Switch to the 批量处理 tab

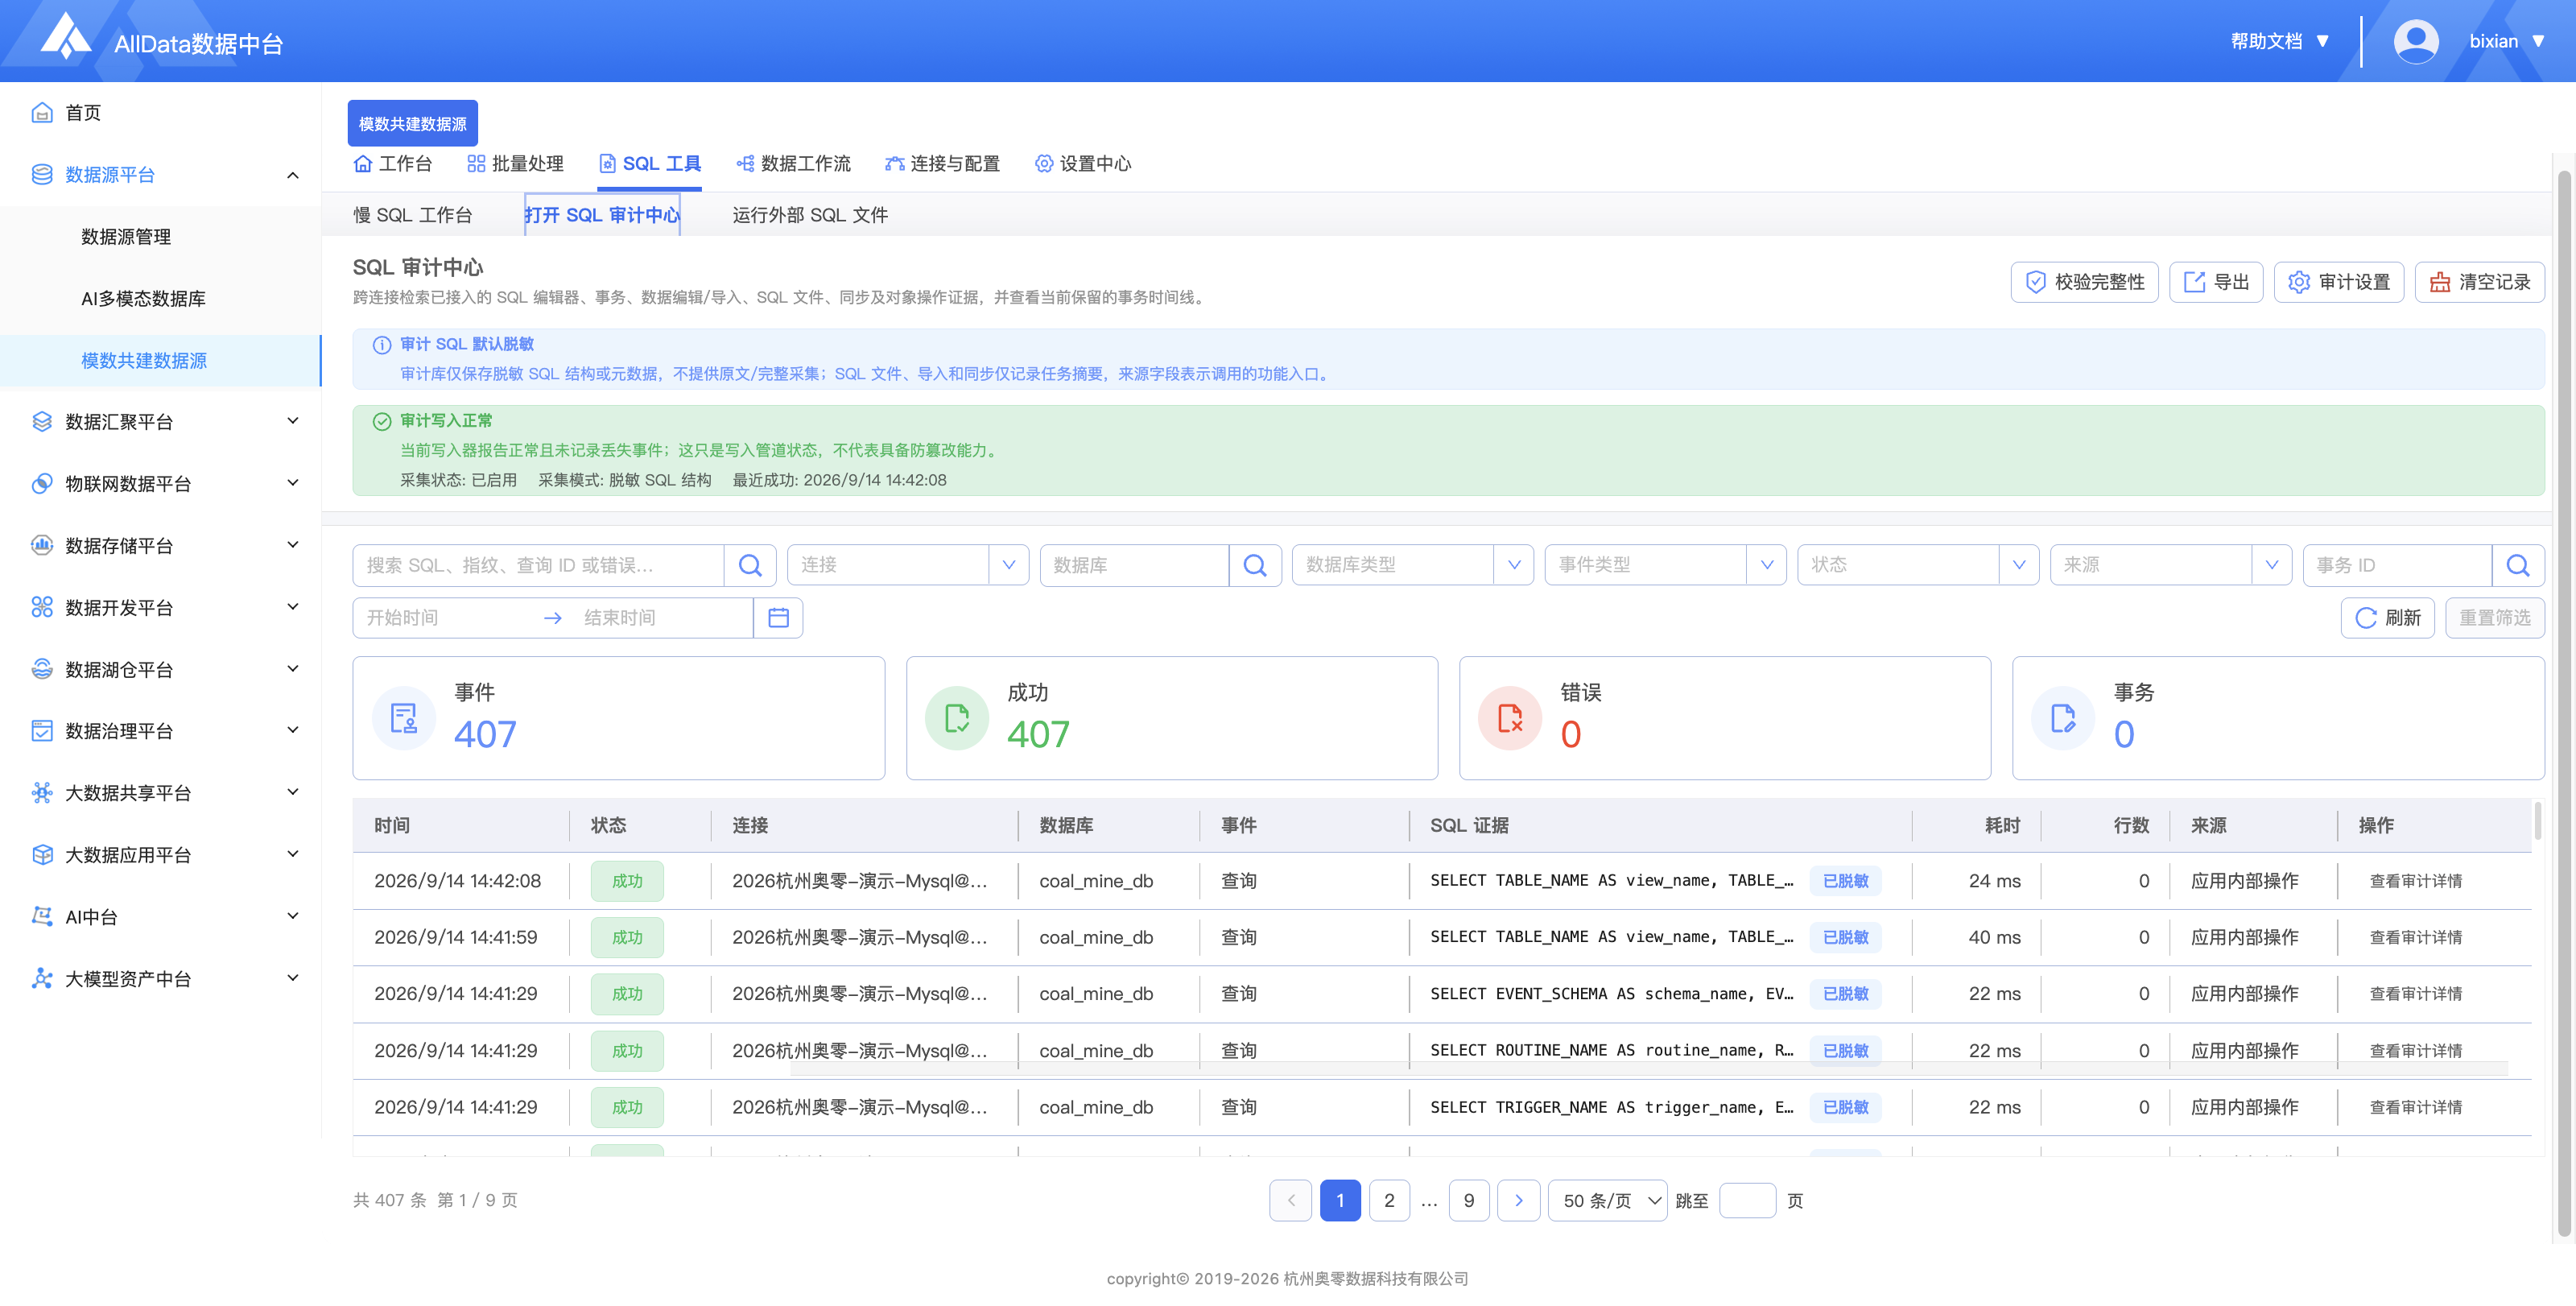515,163
